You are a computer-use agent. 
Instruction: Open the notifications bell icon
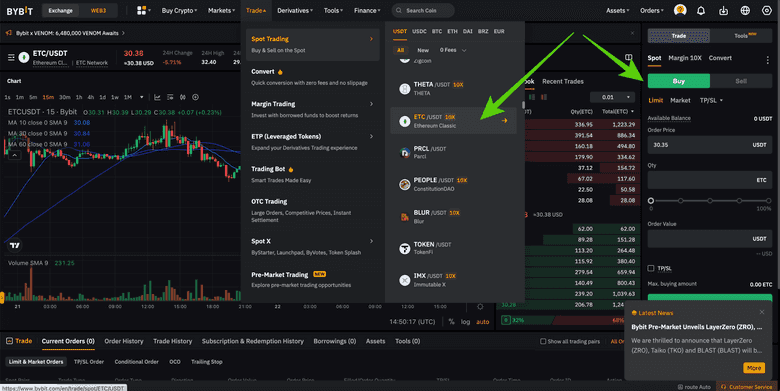(700, 10)
